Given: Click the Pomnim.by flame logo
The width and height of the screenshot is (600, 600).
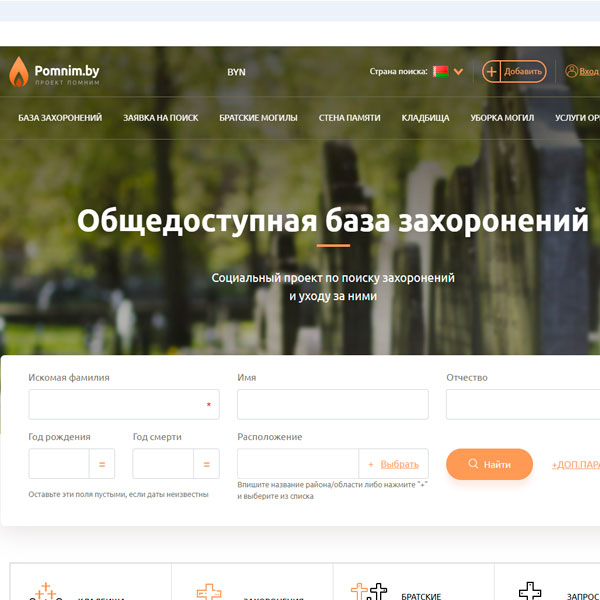Looking at the screenshot, I should 18,72.
